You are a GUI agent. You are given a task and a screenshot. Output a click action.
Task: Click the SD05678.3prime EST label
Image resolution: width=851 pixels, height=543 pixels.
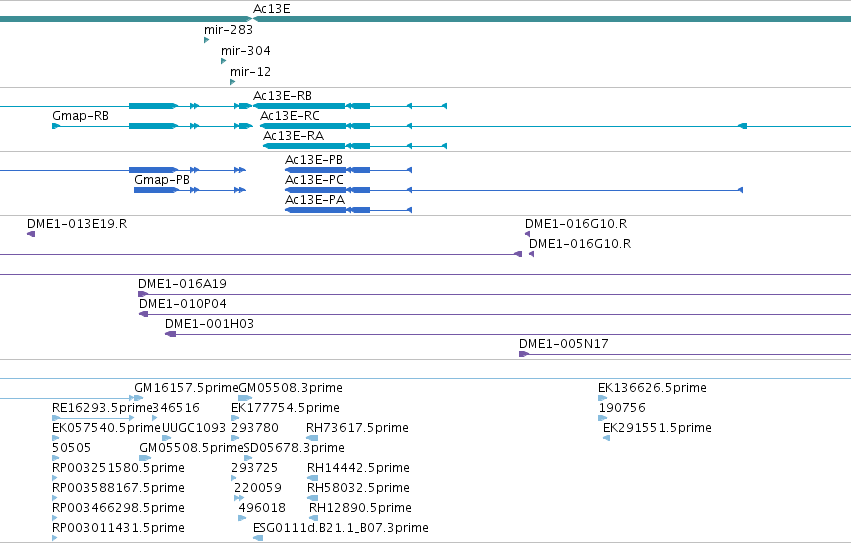pyautogui.click(x=294, y=448)
